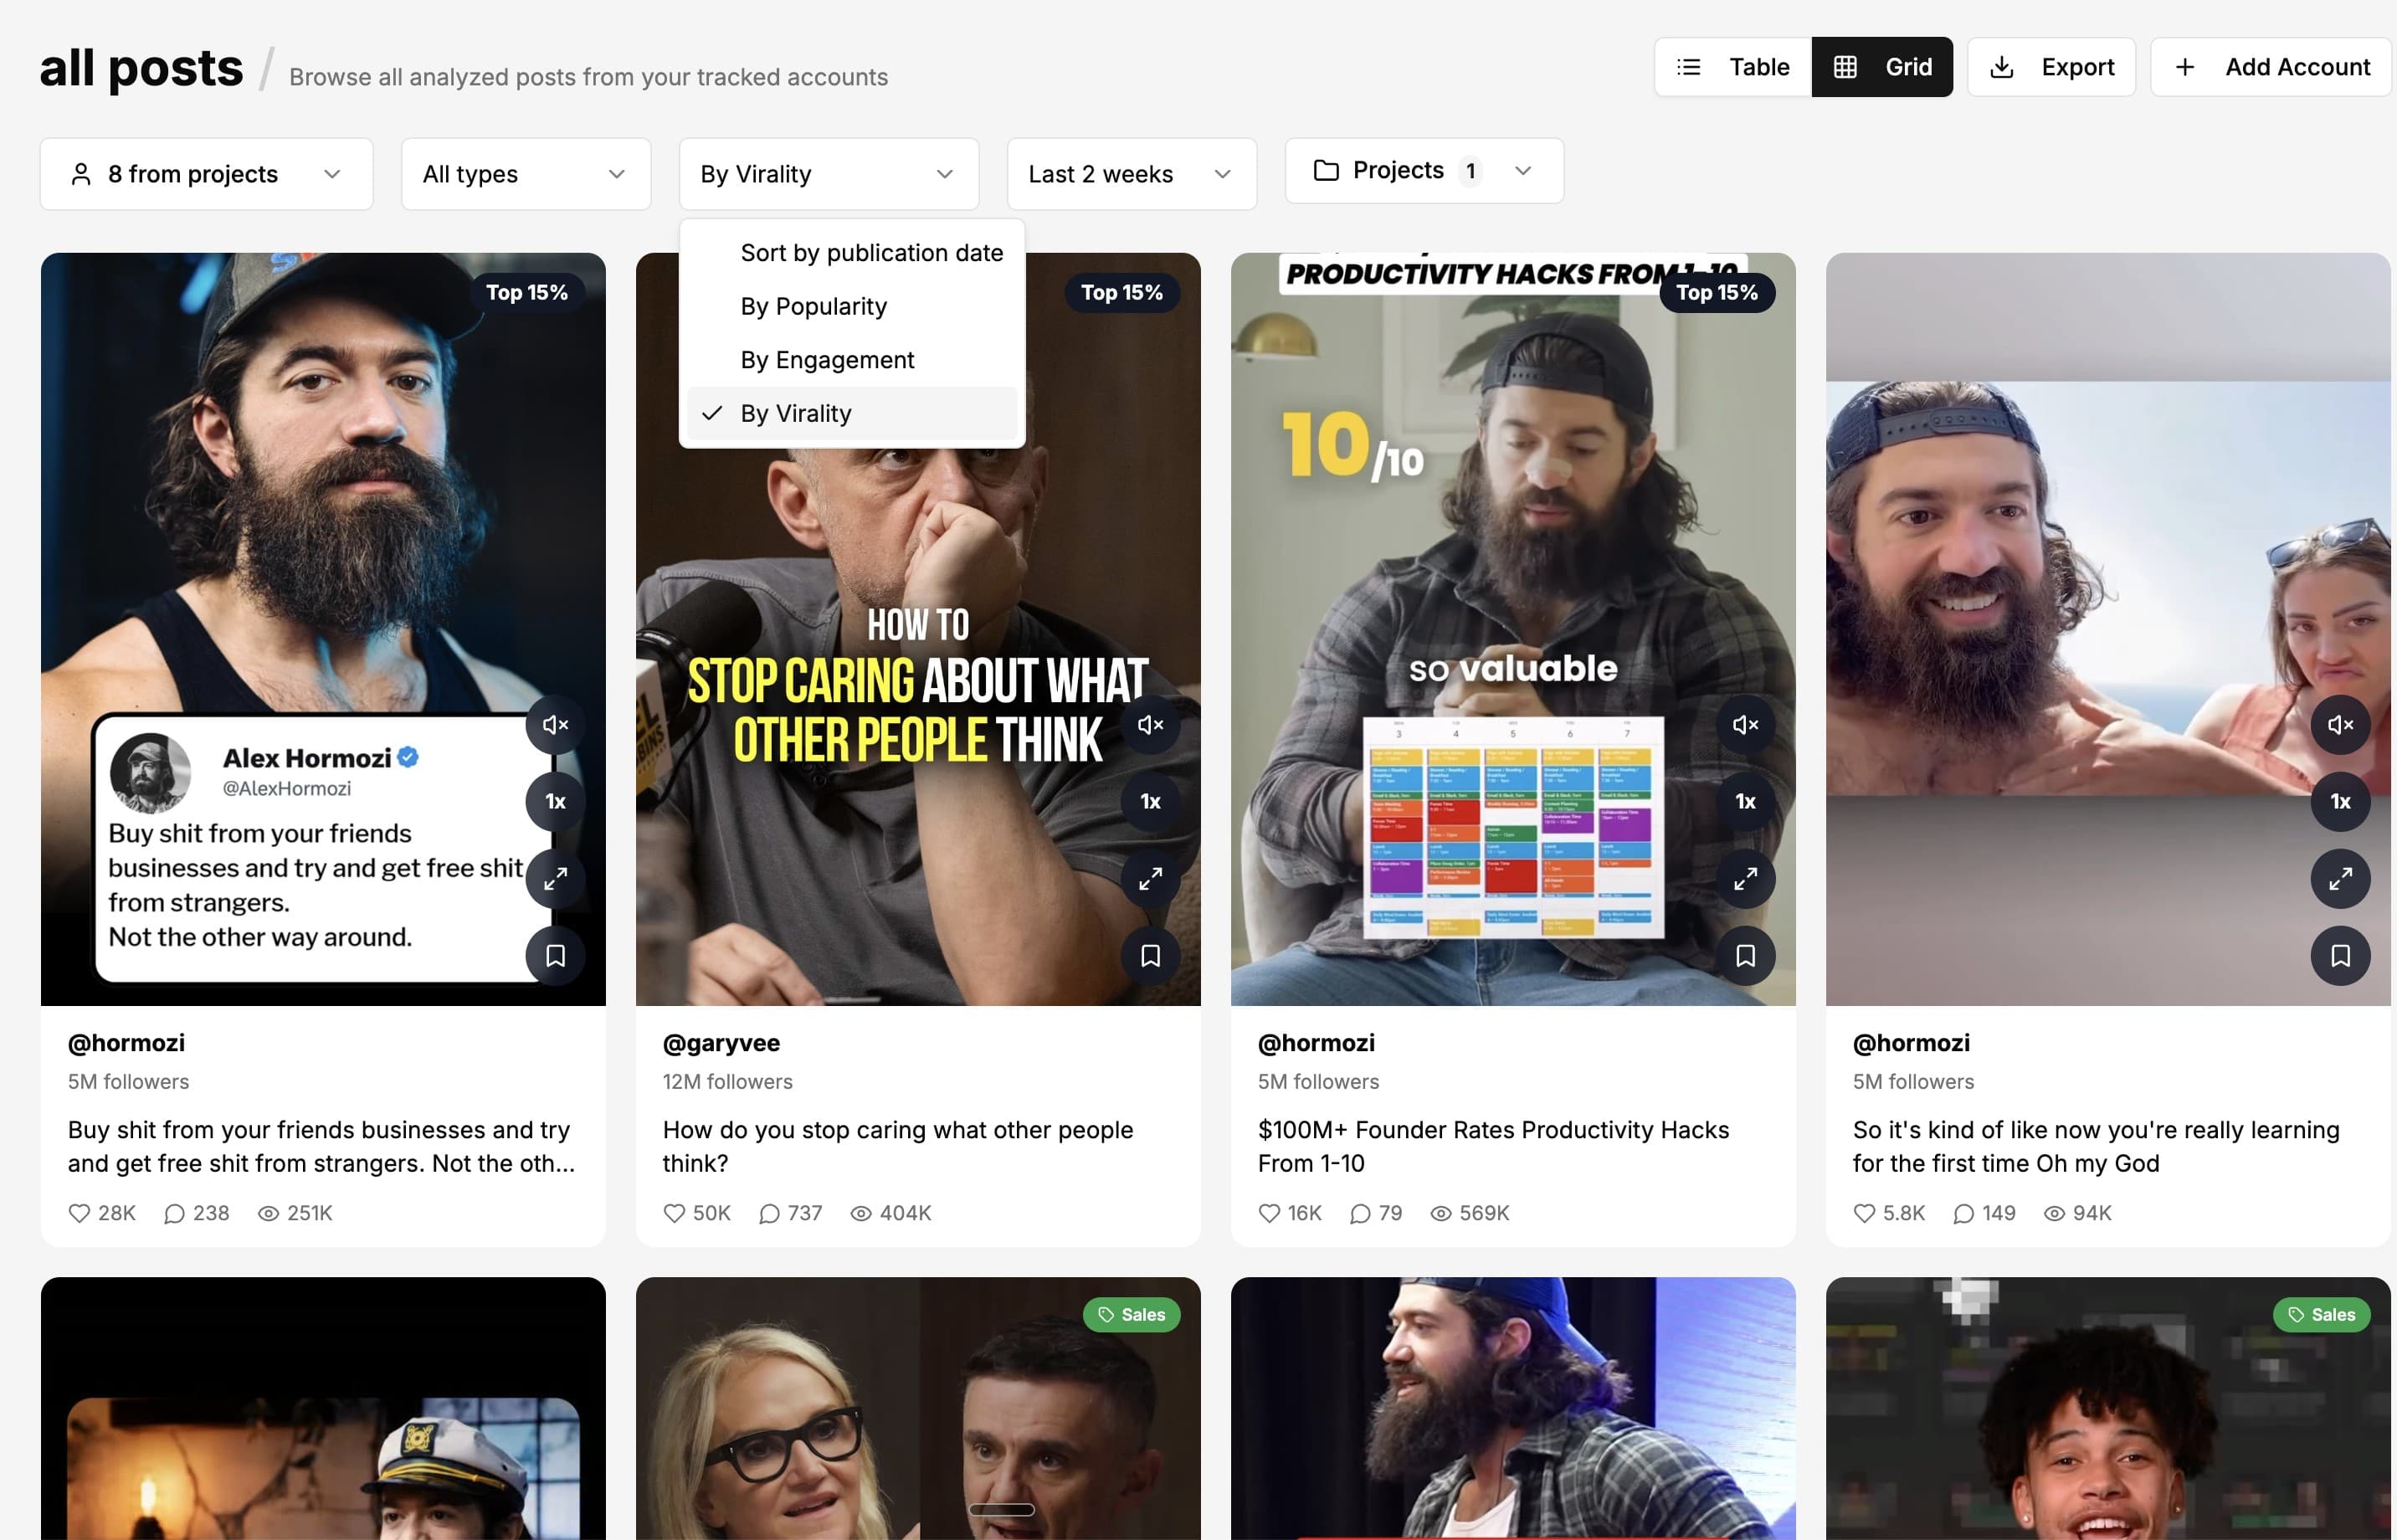Toggle mute on the garyvee 'stop caring' video
Viewport: 2397px width, 1540px height.
(1150, 724)
